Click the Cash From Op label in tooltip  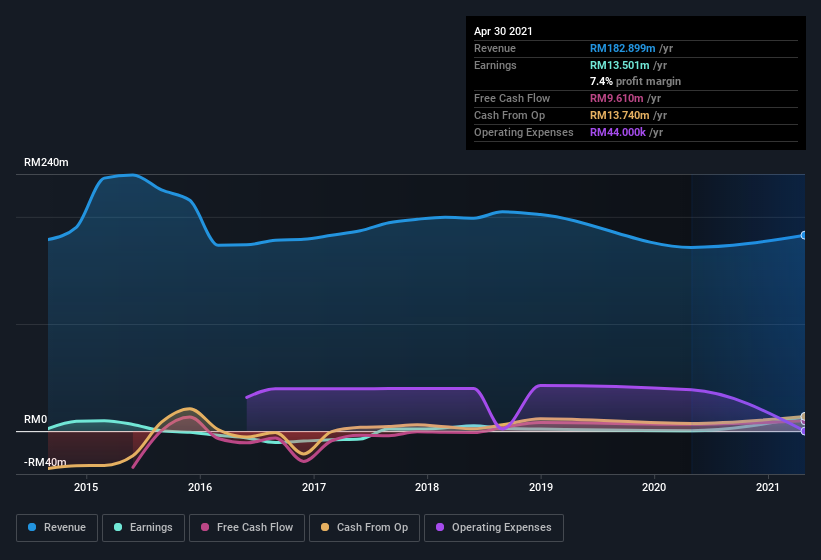point(509,115)
